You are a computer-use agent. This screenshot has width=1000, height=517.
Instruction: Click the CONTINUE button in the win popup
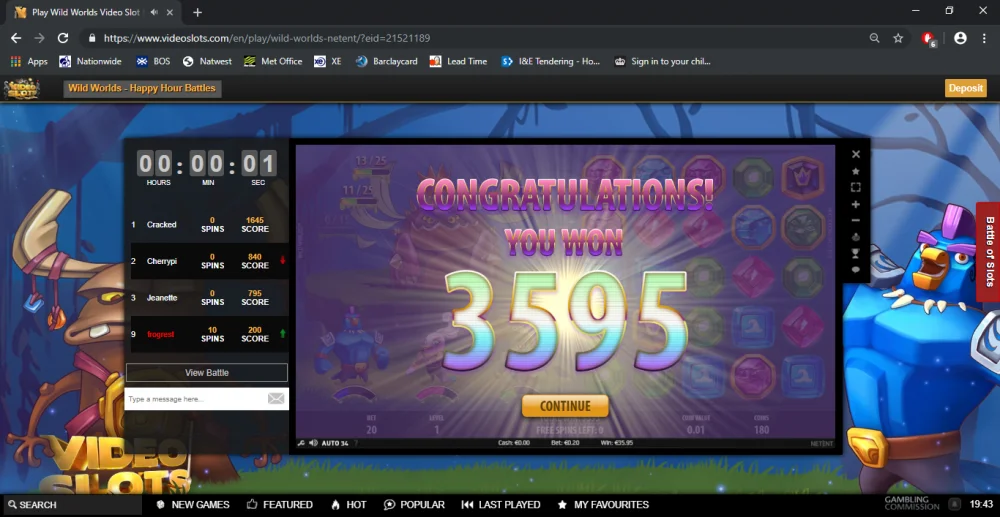pyautogui.click(x=565, y=406)
